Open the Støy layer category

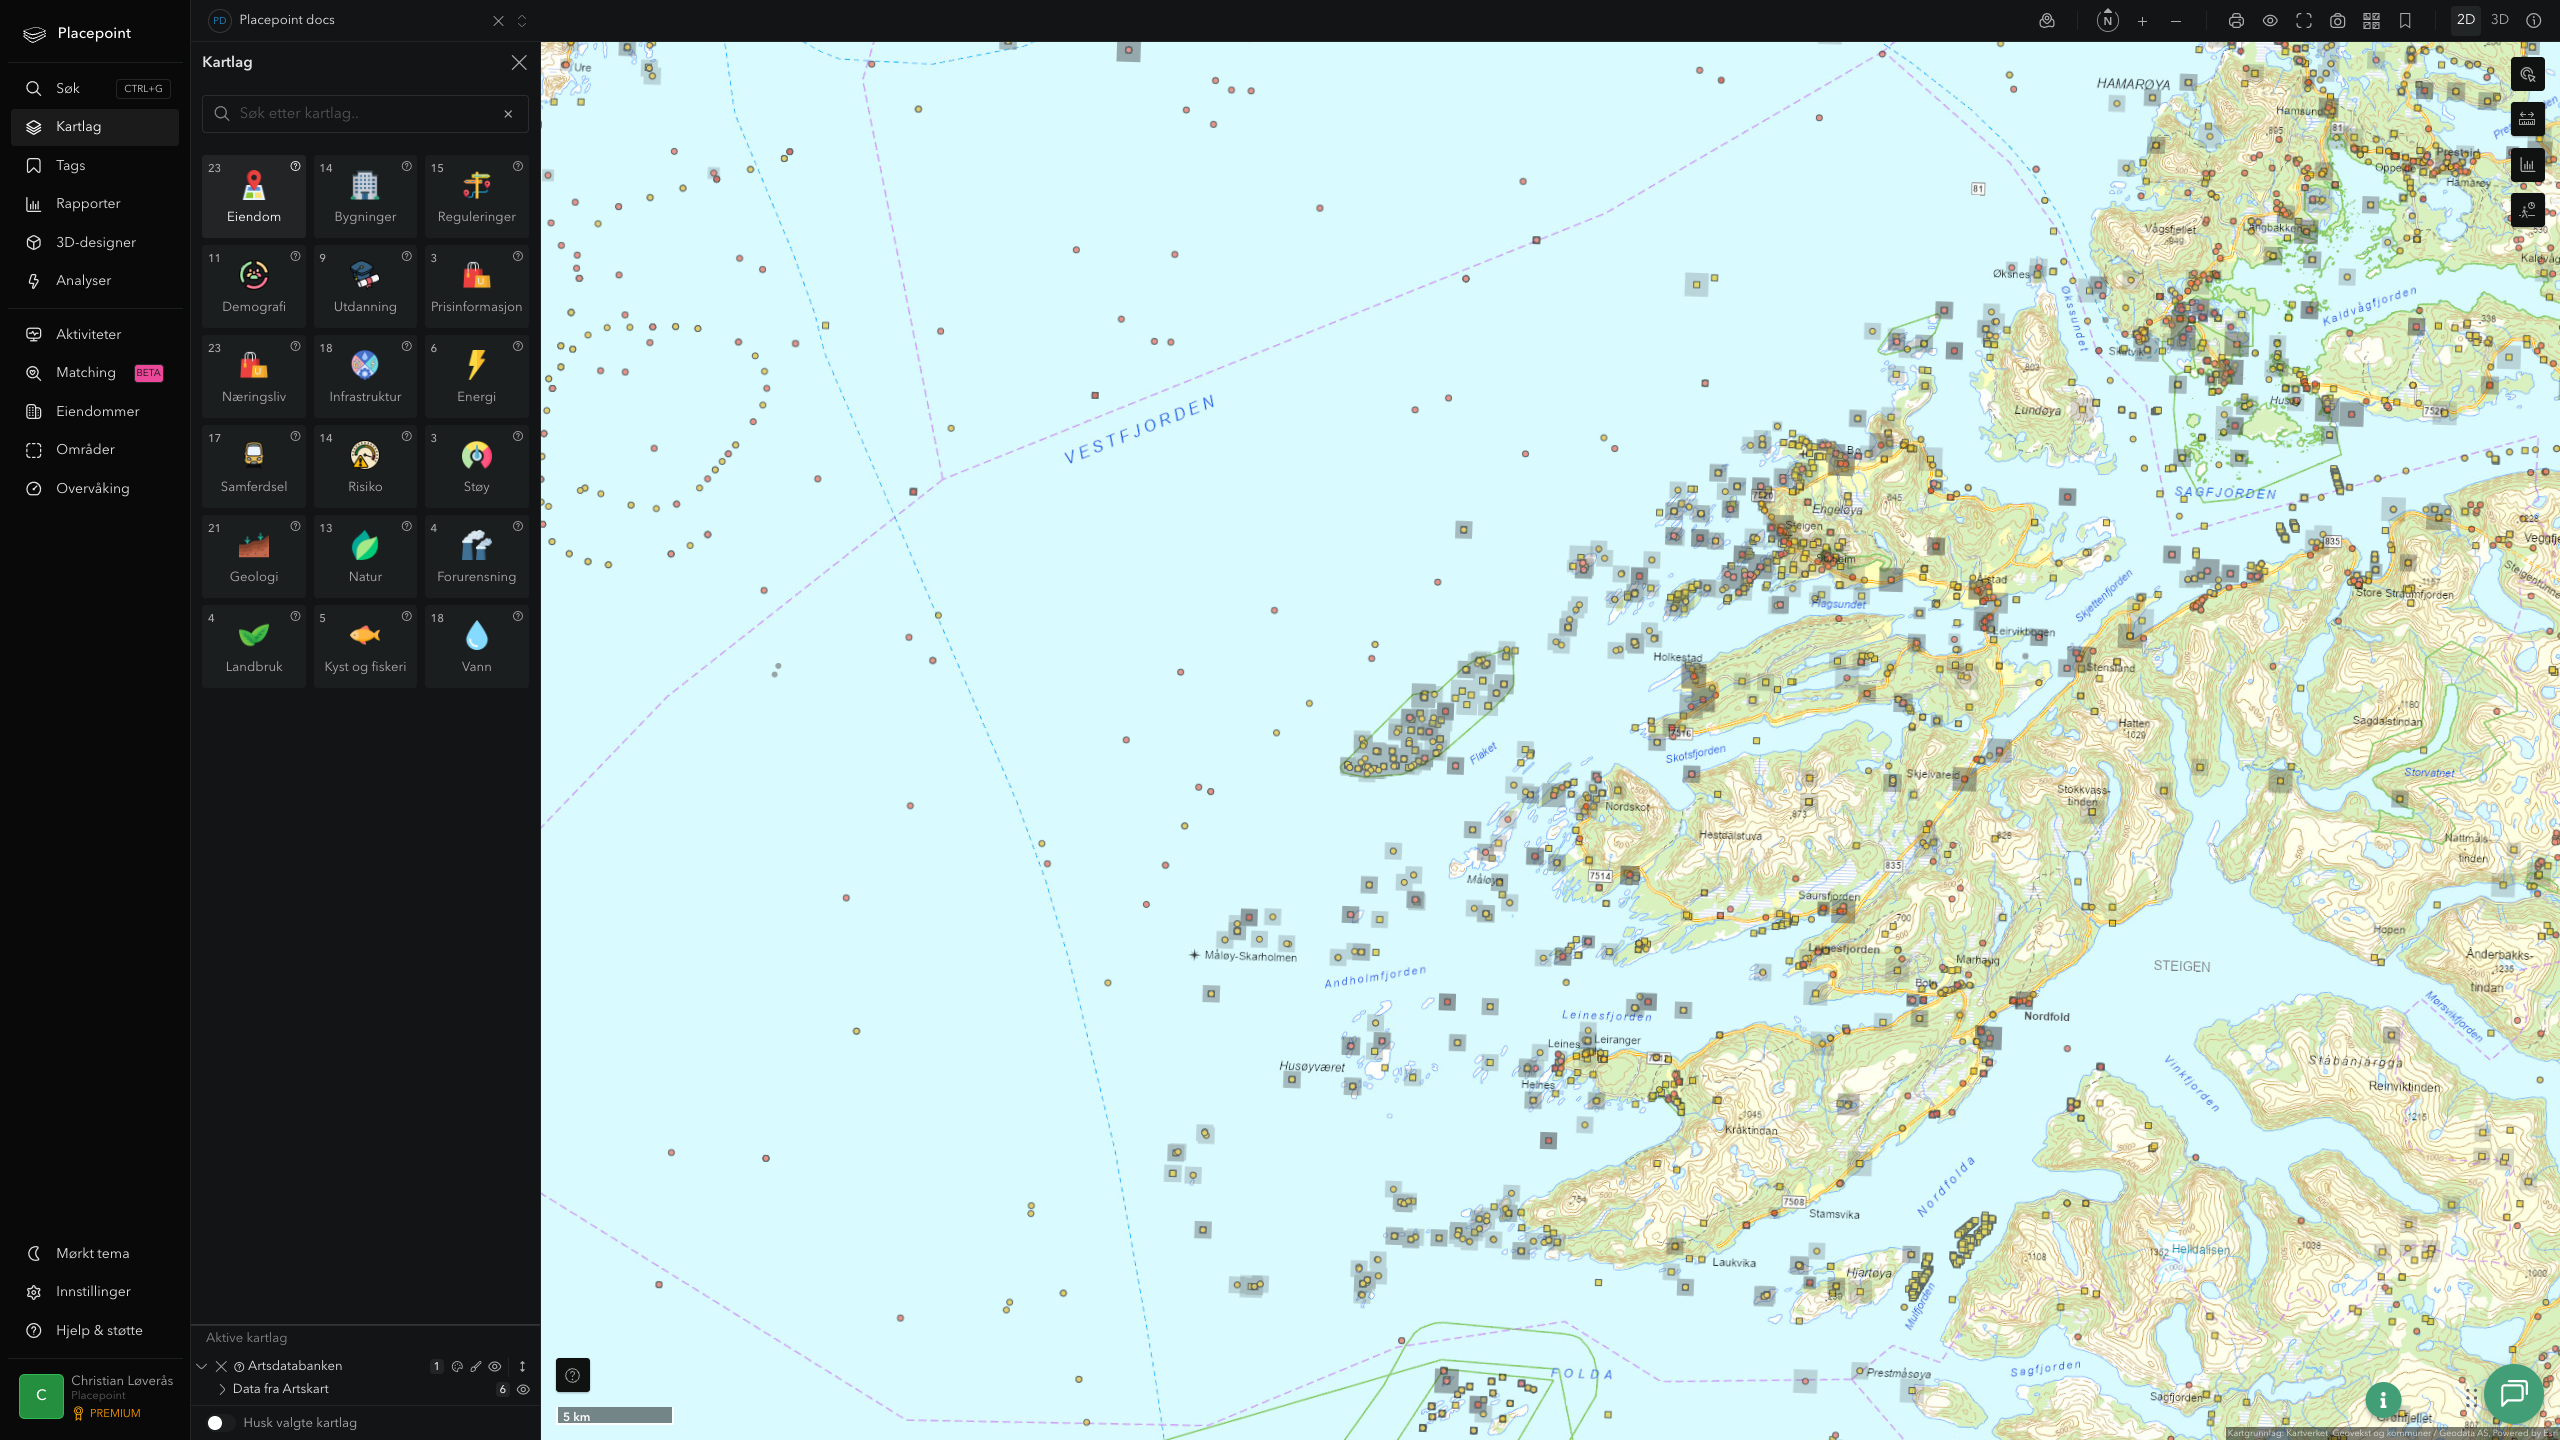click(477, 466)
